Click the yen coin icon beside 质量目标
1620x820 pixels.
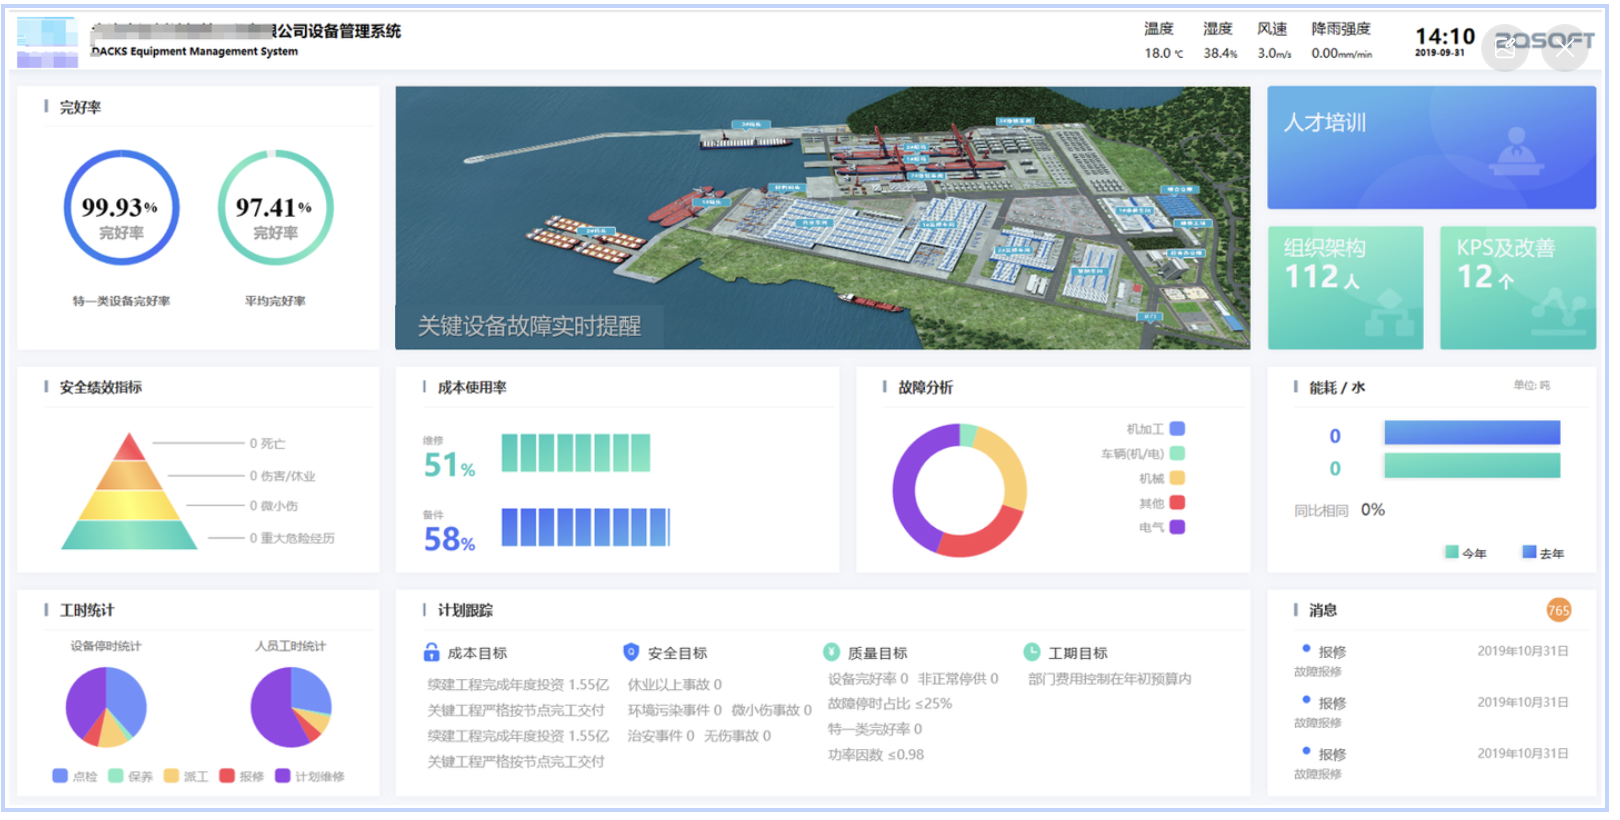coord(831,653)
